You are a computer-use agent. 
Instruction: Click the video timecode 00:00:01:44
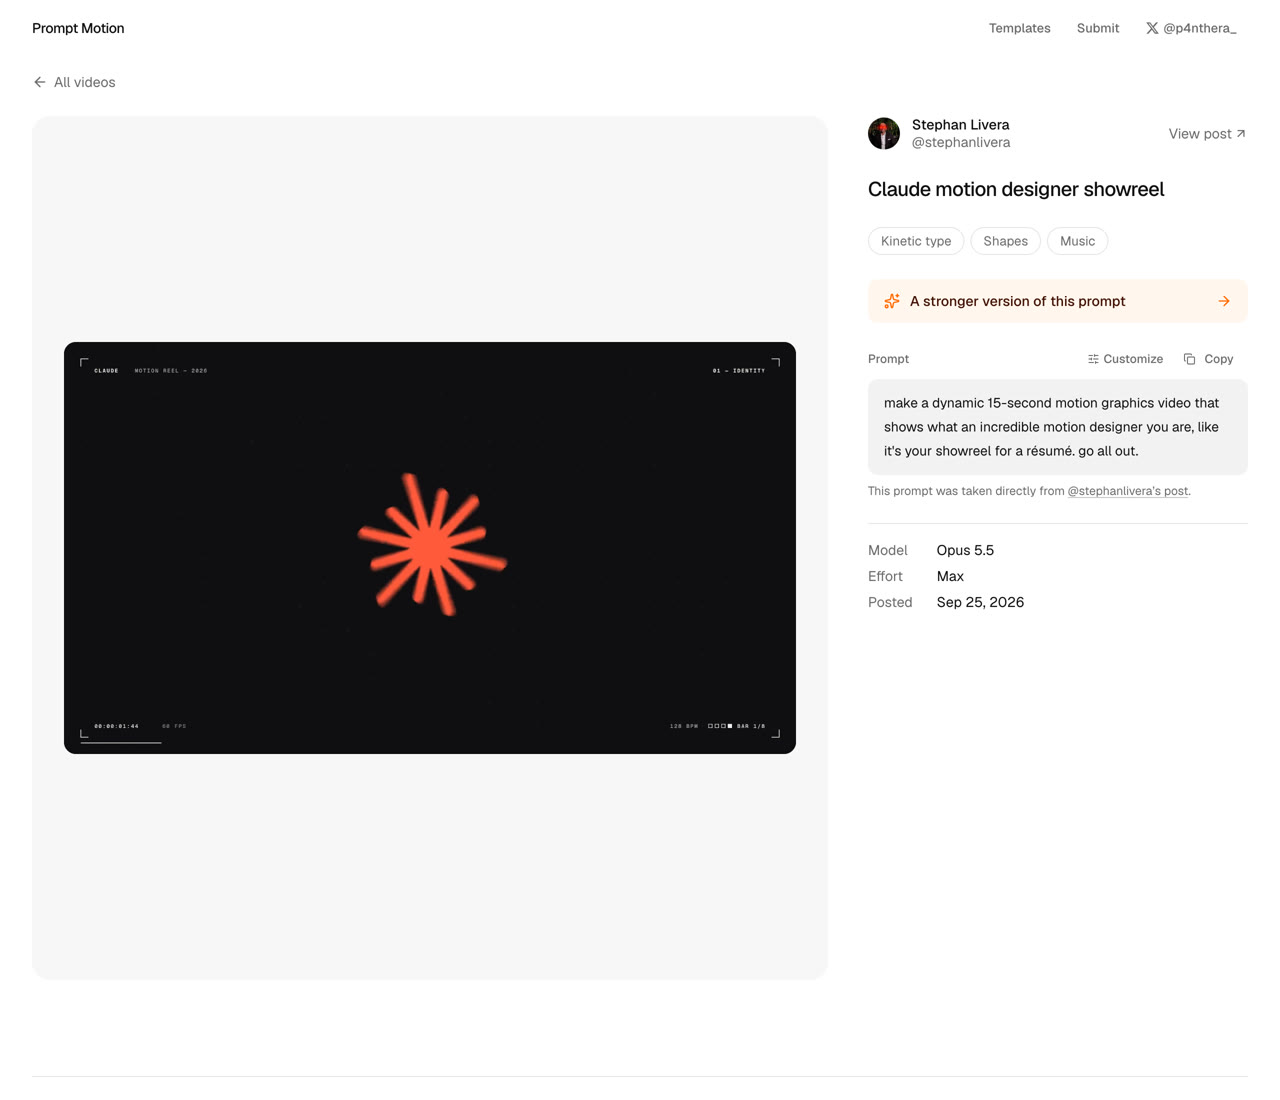(117, 726)
